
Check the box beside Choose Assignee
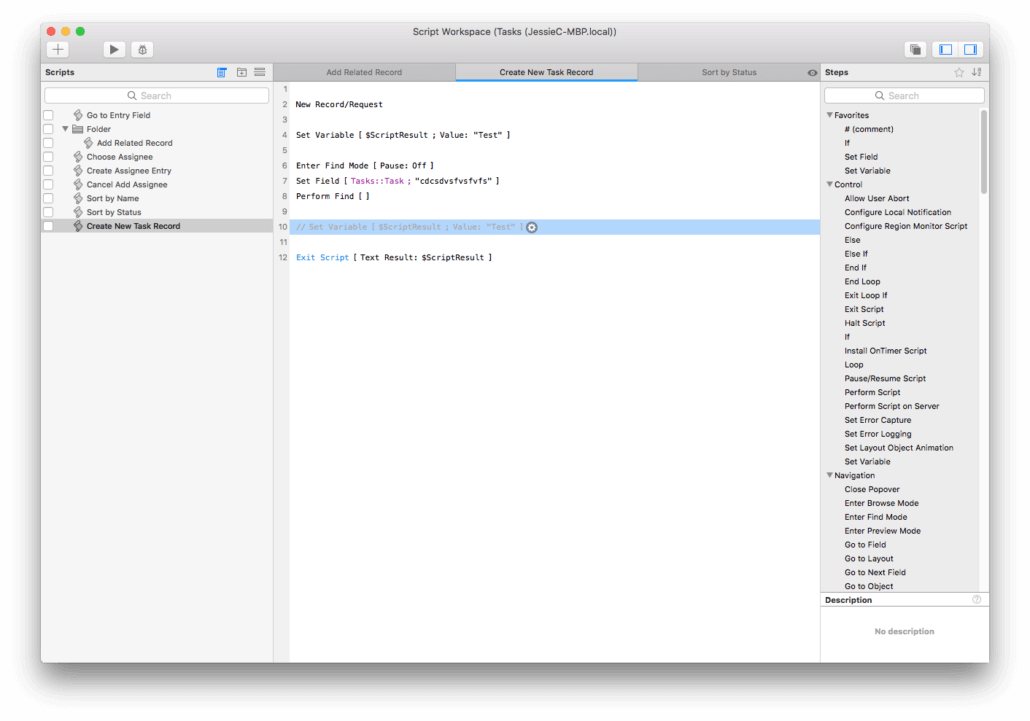(x=49, y=157)
